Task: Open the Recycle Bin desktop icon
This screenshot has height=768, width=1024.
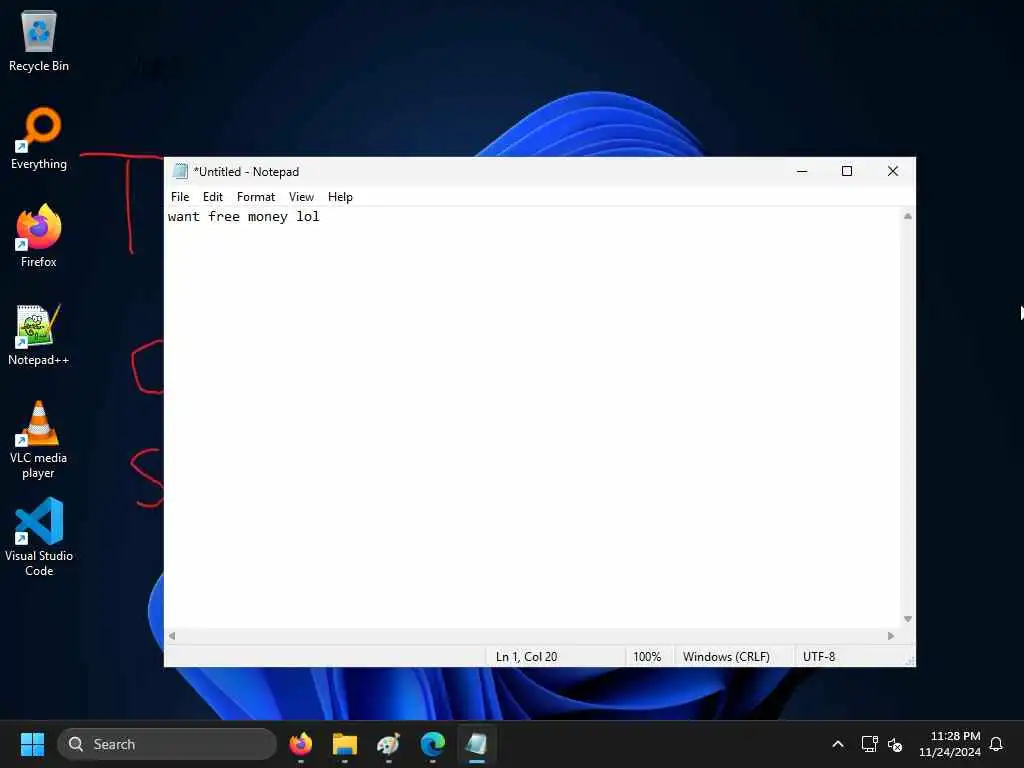Action: [x=39, y=40]
